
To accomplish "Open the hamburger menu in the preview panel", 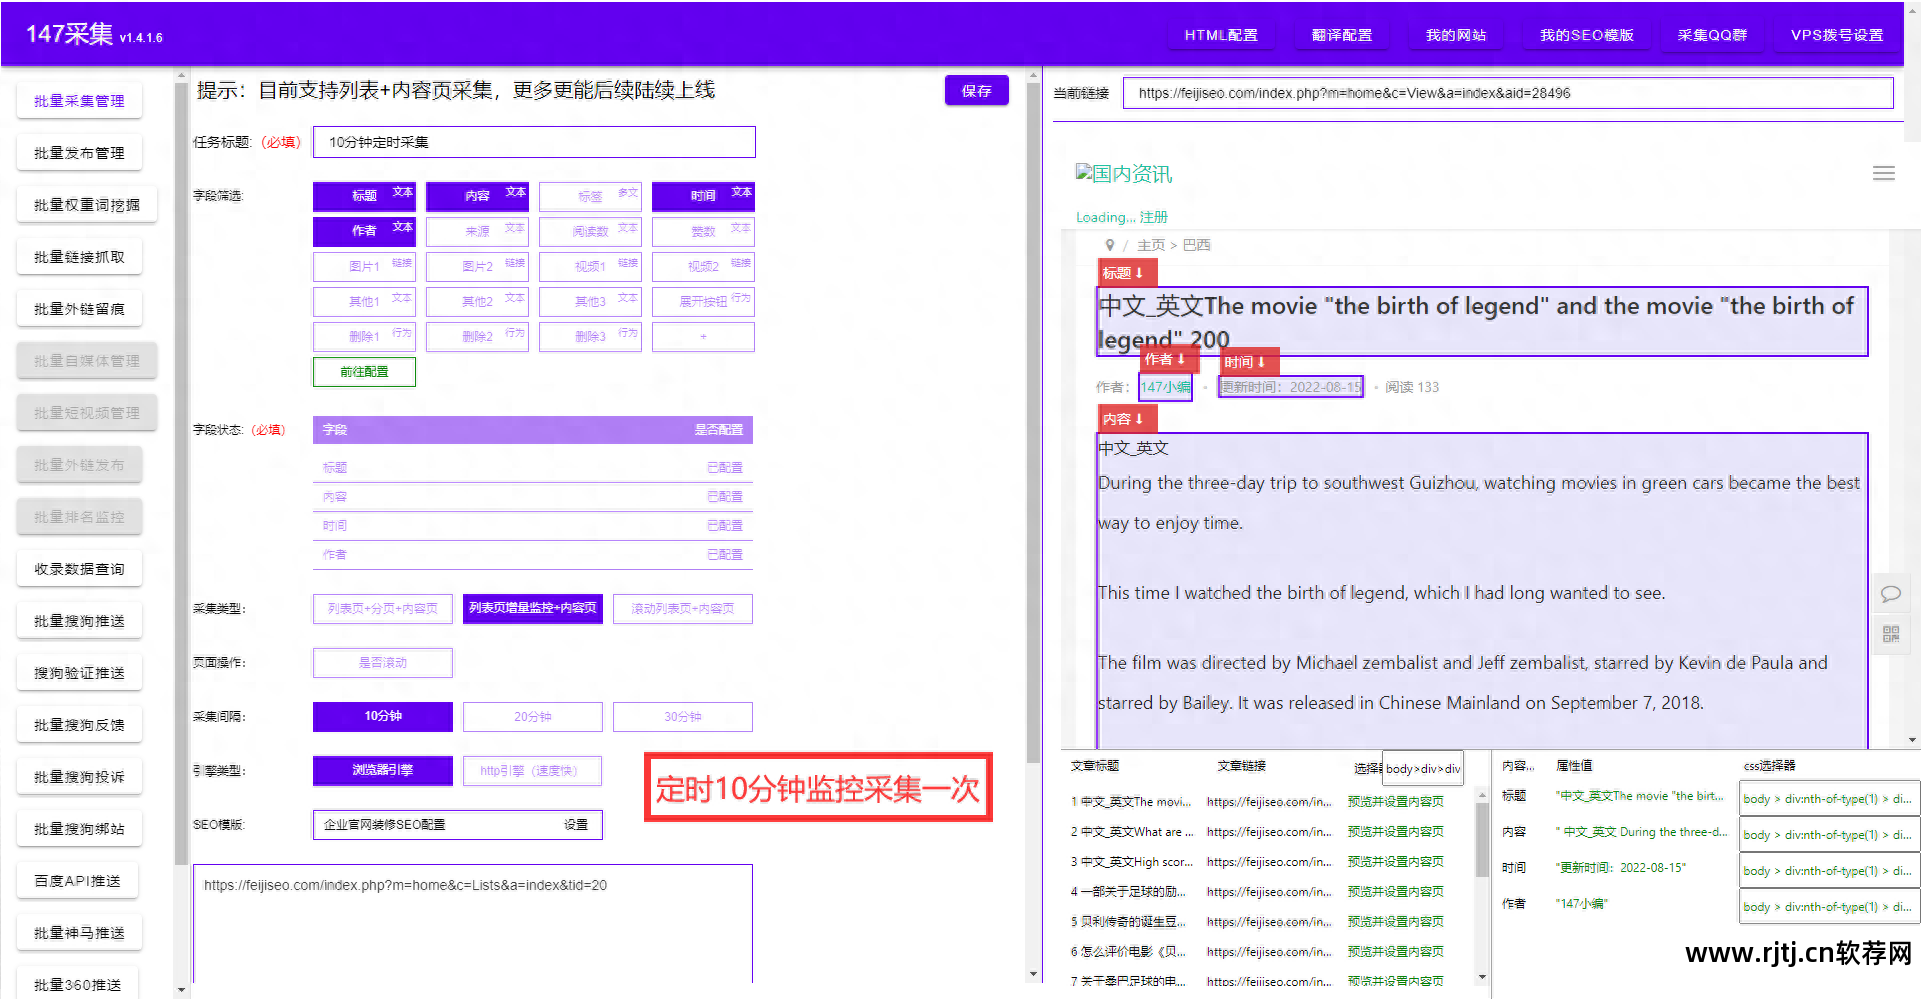I will tap(1884, 173).
